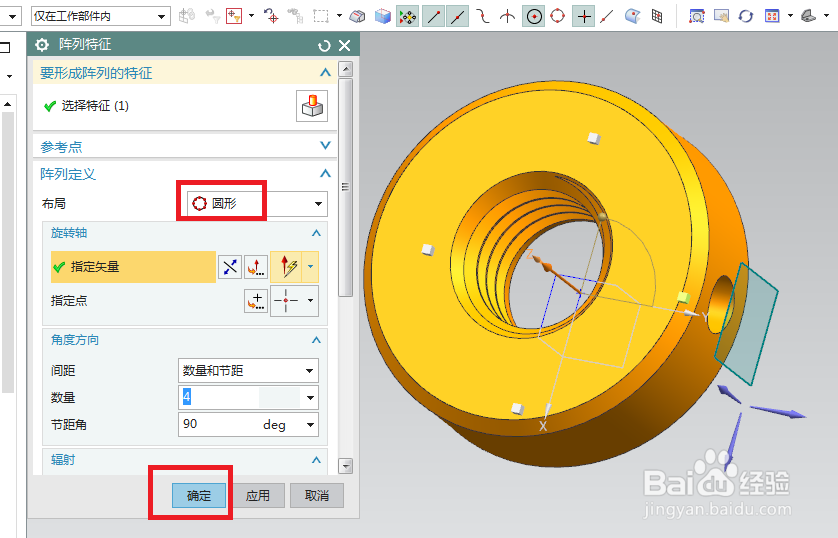This screenshot has height=538, width=838.
Task: Choose the inferred point icon
Action: pos(286,301)
